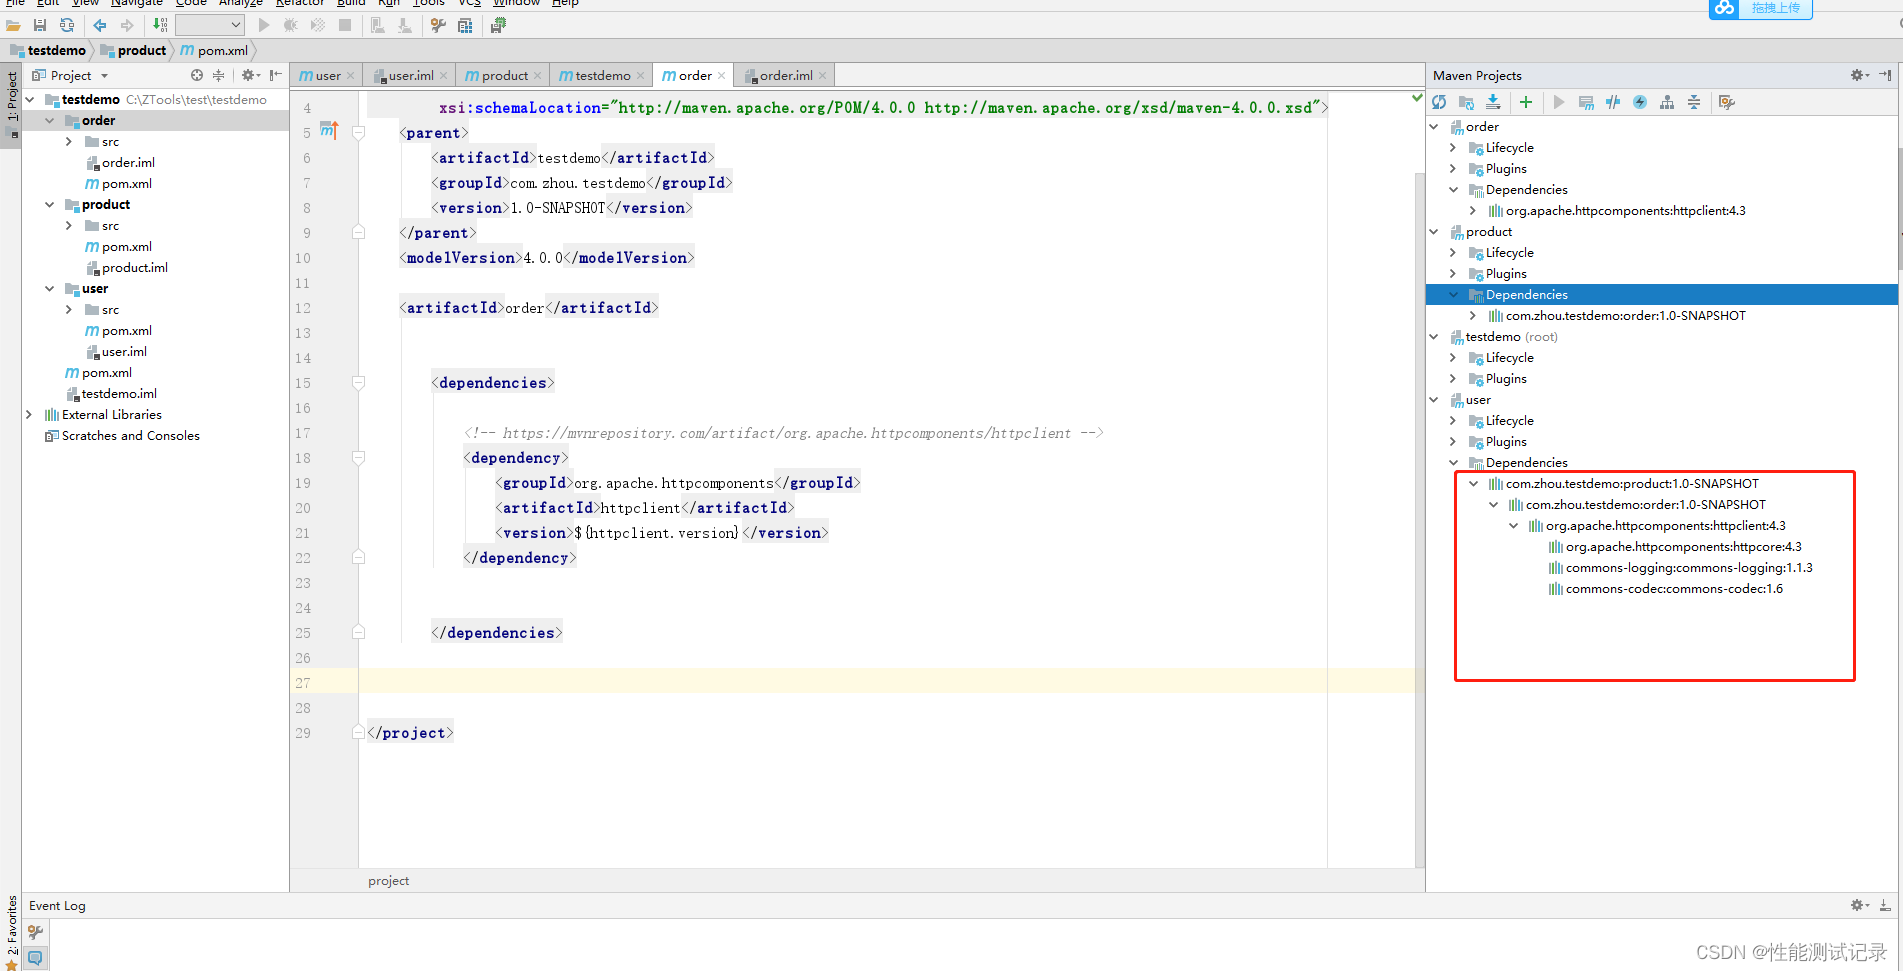The height and width of the screenshot is (971, 1903).
Task: Select product.iml in Project tree
Action: point(134,267)
